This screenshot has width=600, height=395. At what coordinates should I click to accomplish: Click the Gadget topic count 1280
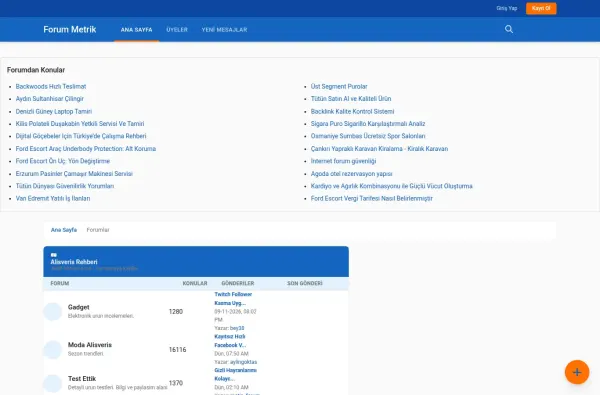[176, 312]
